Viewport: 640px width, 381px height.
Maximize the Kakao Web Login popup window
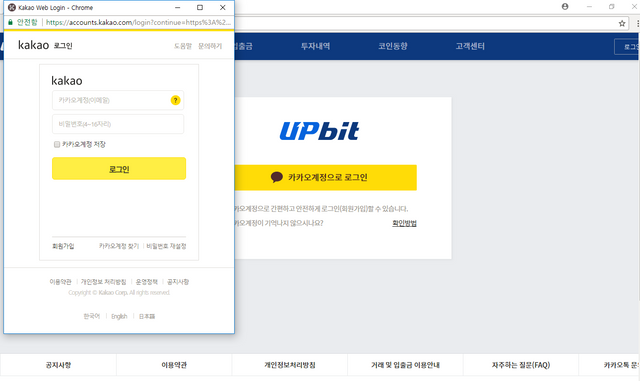pos(200,7)
